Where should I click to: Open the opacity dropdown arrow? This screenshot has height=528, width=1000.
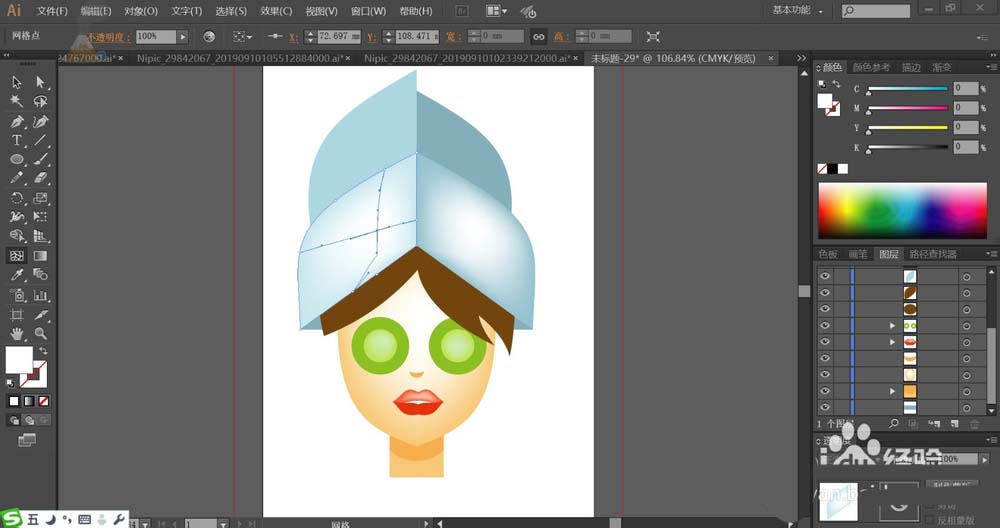pyautogui.click(x=182, y=36)
